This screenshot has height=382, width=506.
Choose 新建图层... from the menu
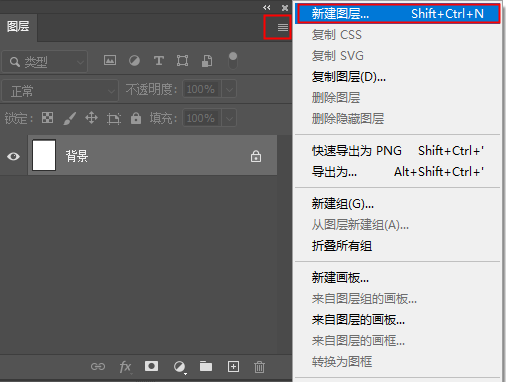[399, 14]
